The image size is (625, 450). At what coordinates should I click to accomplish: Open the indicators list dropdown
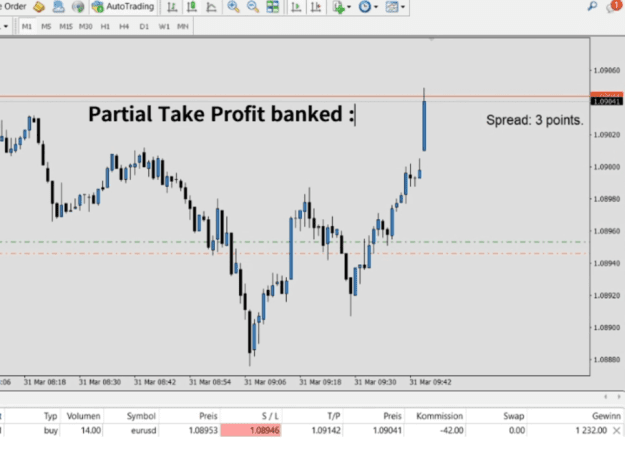pos(342,7)
